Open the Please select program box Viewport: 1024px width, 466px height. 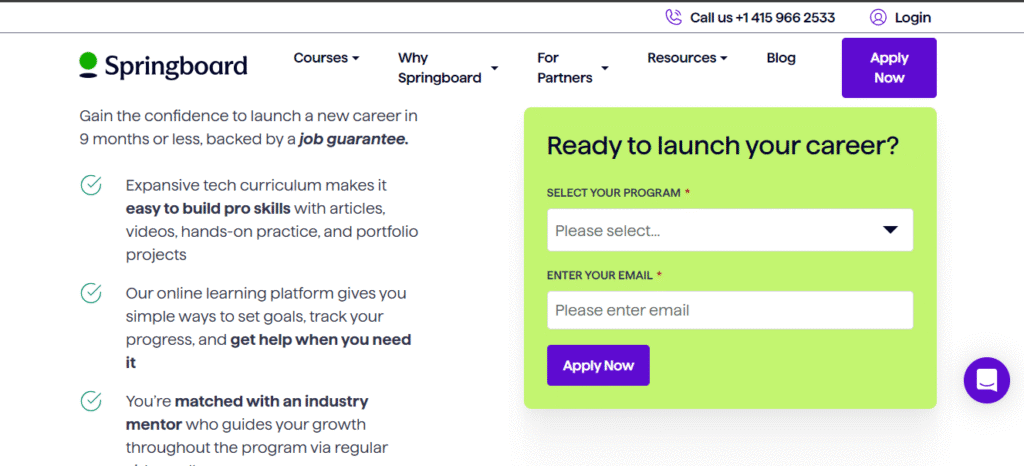pos(710,230)
